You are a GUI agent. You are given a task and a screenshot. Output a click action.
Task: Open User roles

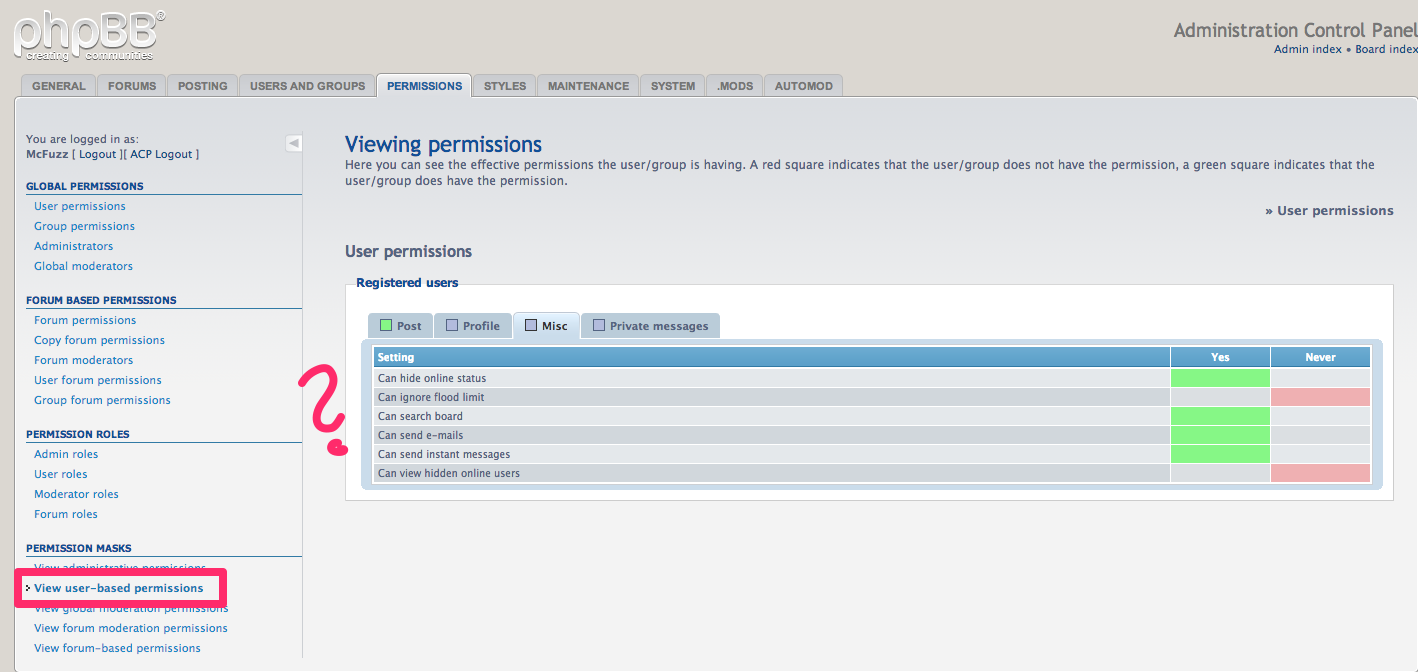(x=61, y=474)
